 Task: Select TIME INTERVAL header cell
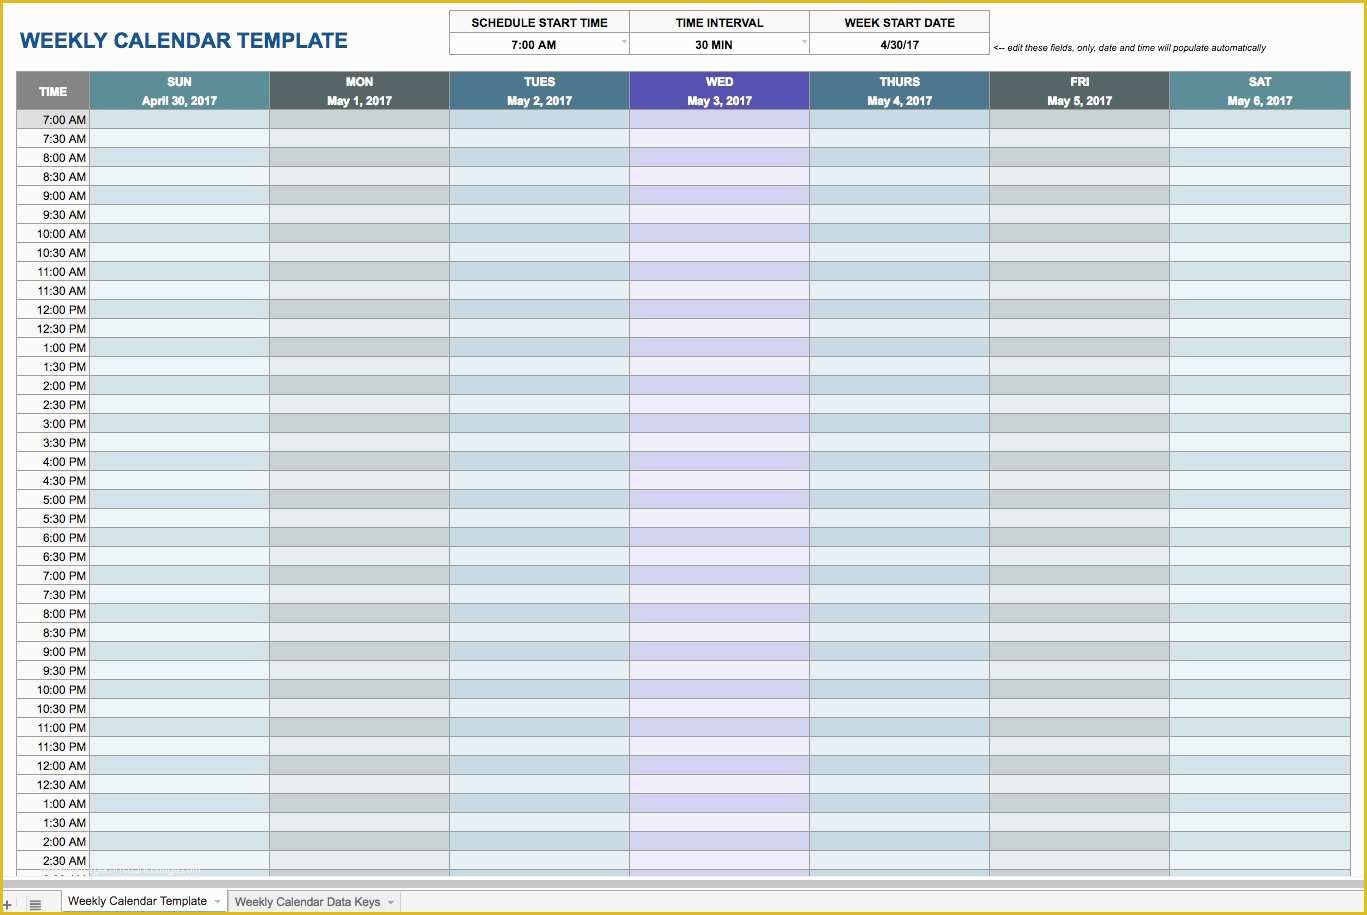pyautogui.click(x=719, y=22)
